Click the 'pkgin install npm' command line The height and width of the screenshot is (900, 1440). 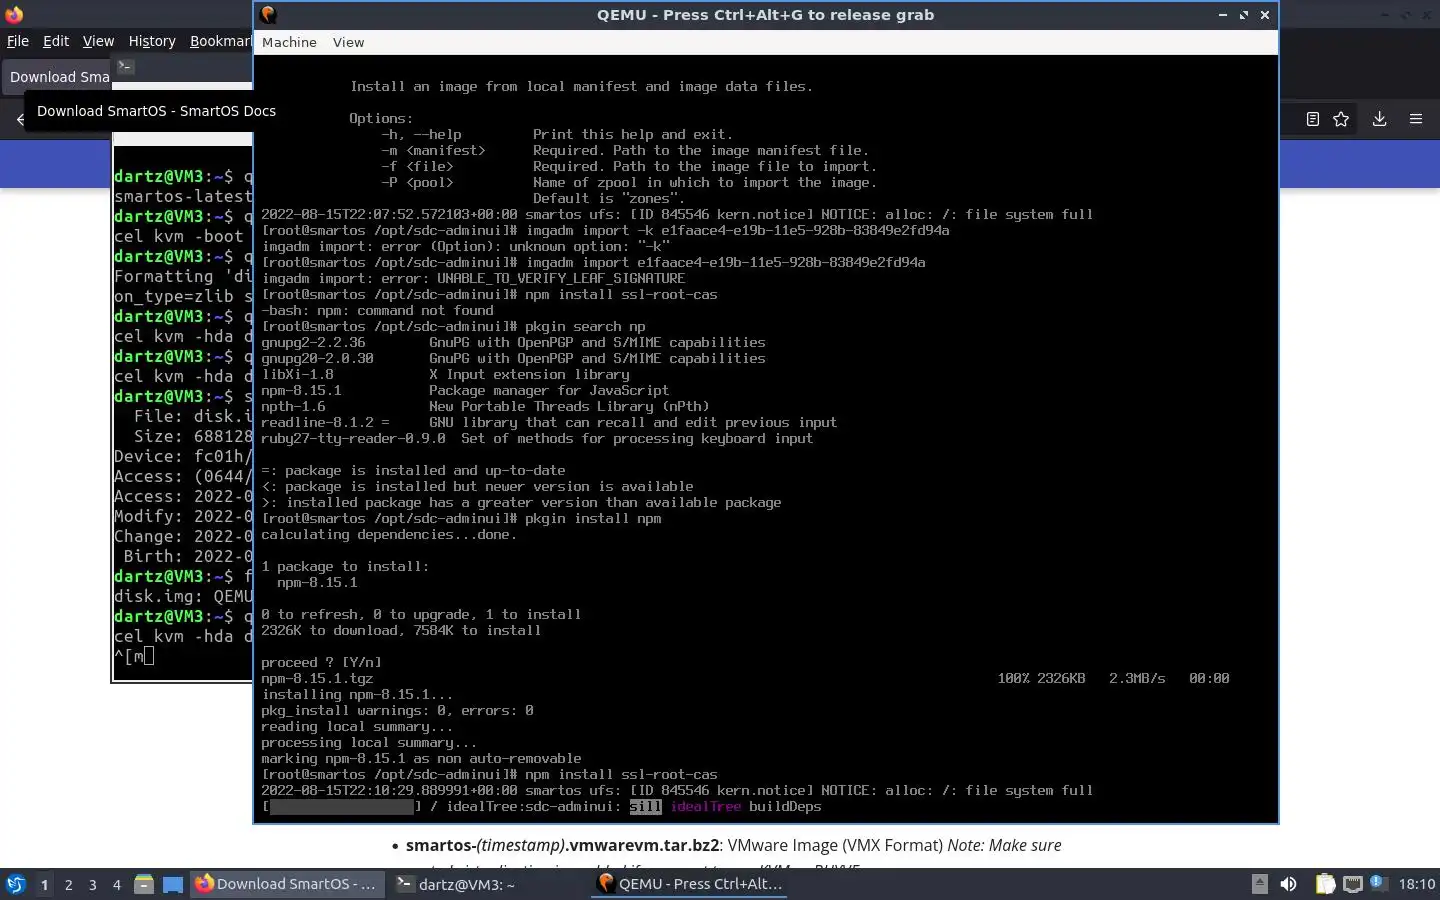tap(461, 518)
